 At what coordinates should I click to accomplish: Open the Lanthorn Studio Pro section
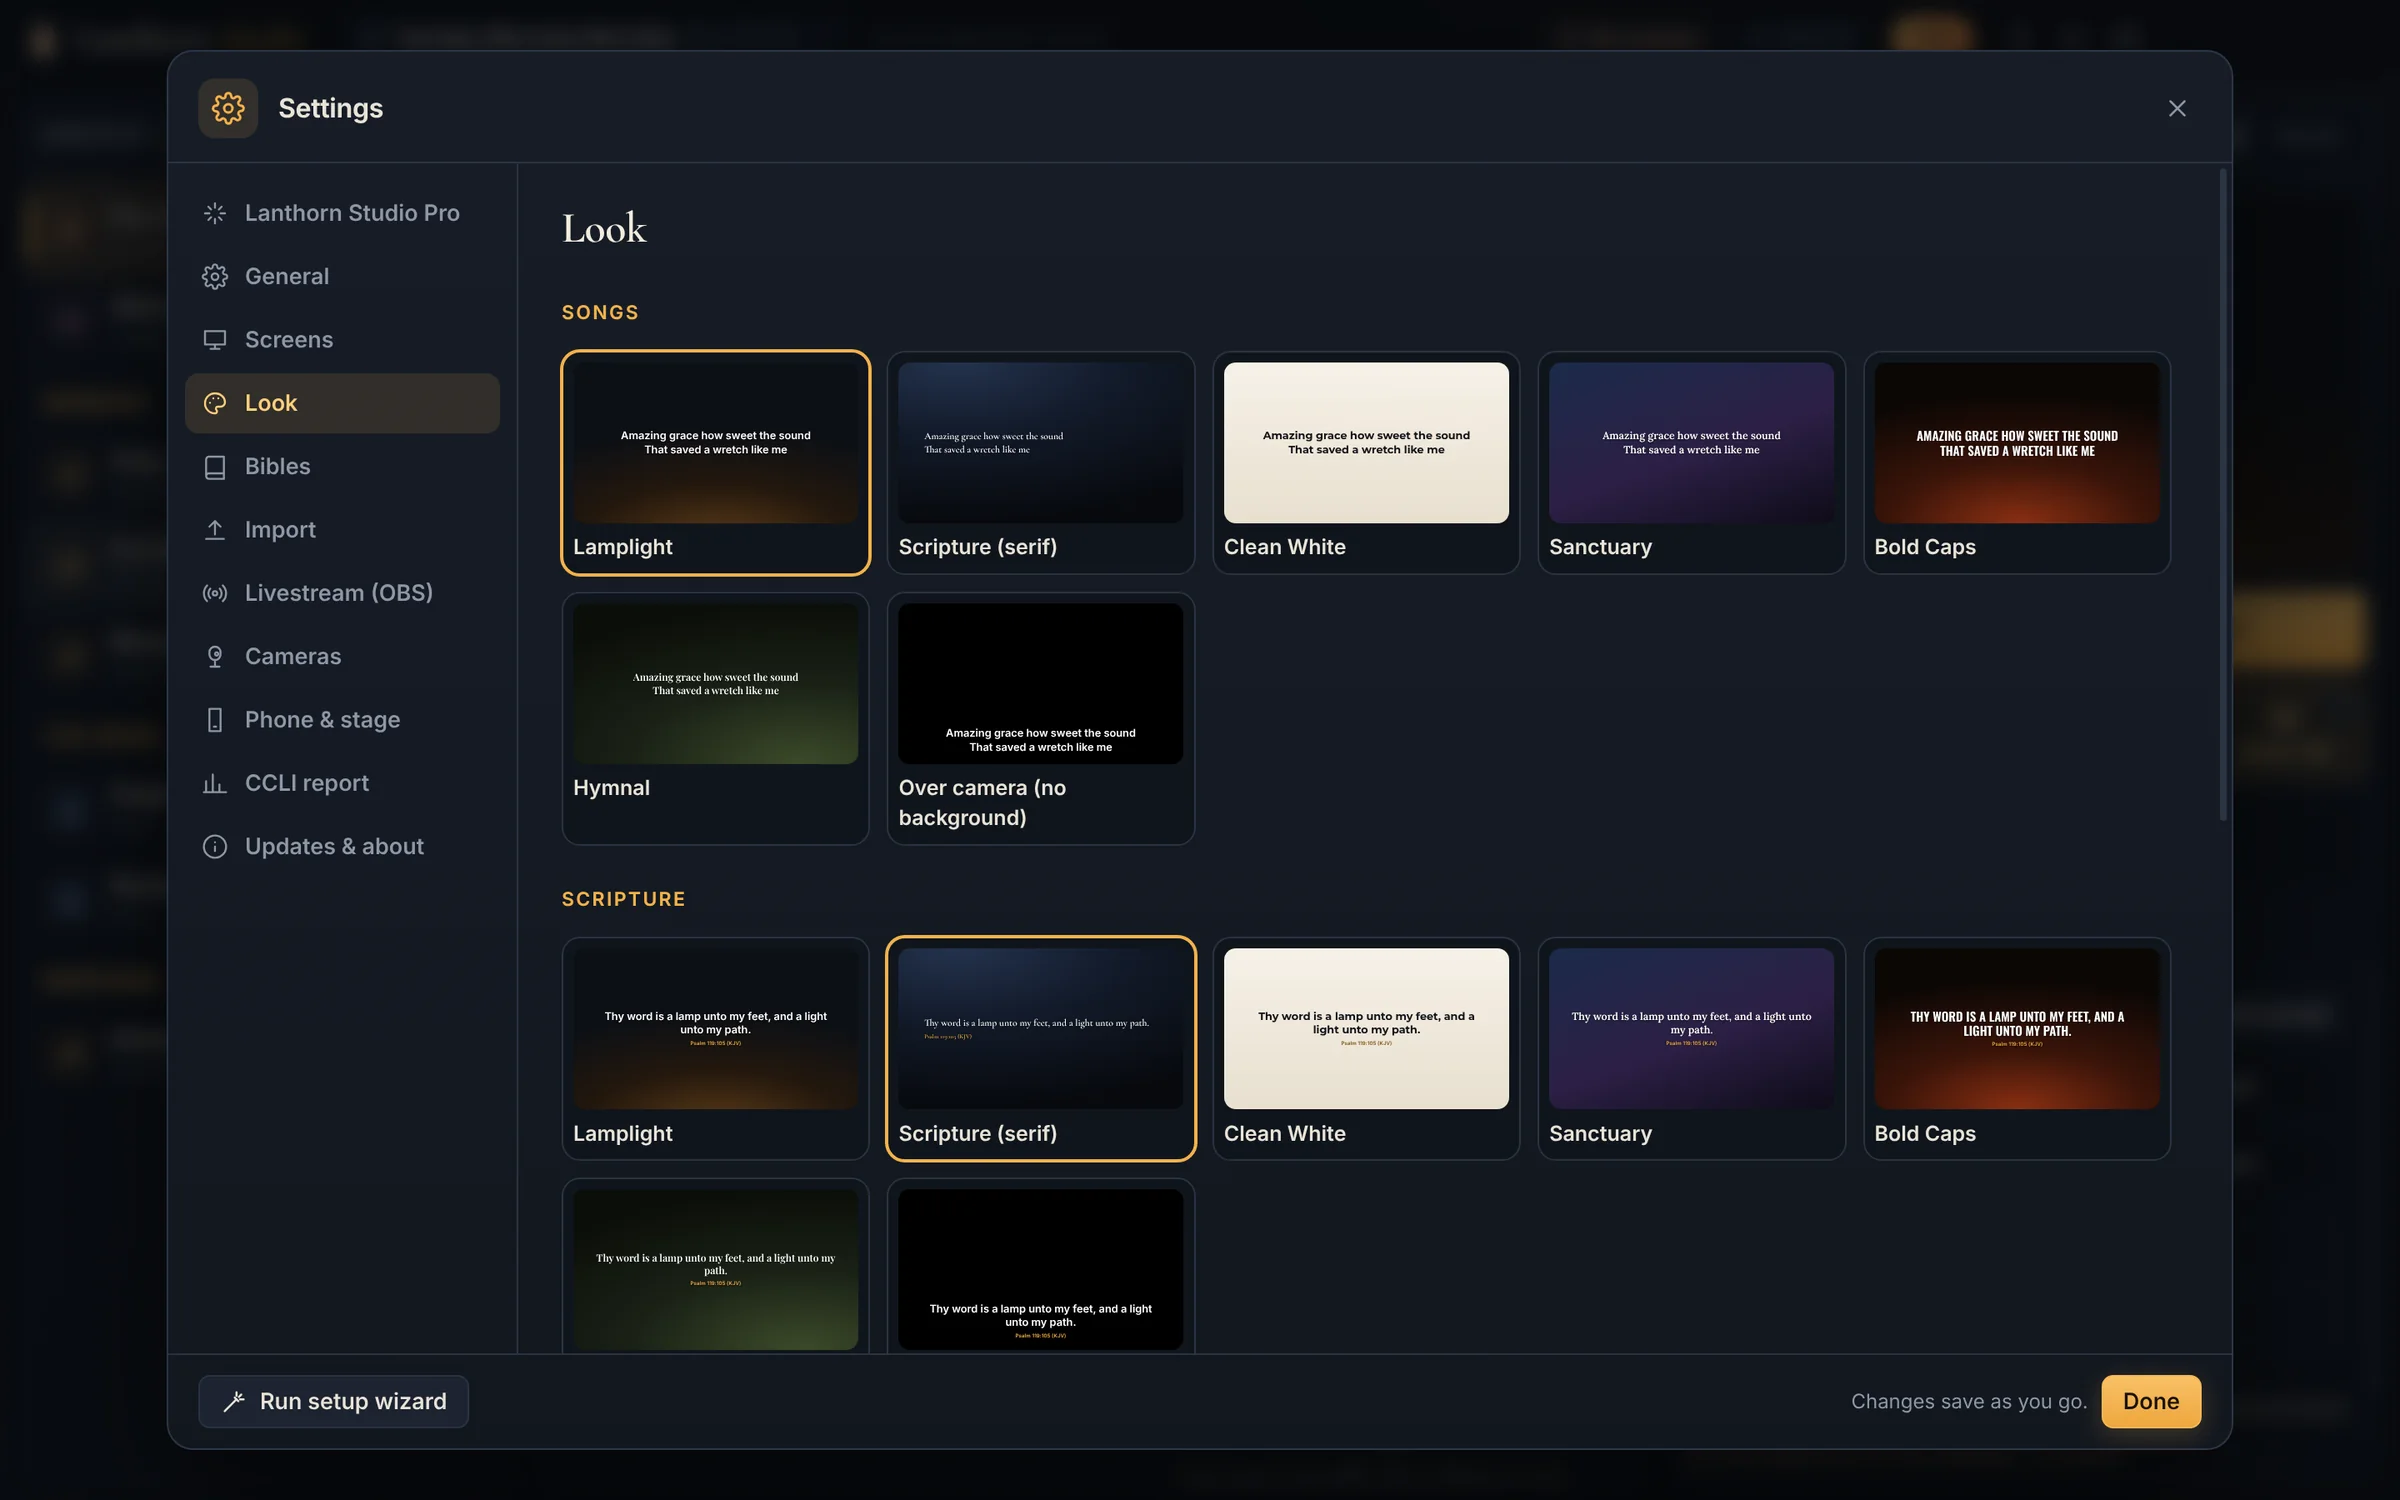(342, 213)
